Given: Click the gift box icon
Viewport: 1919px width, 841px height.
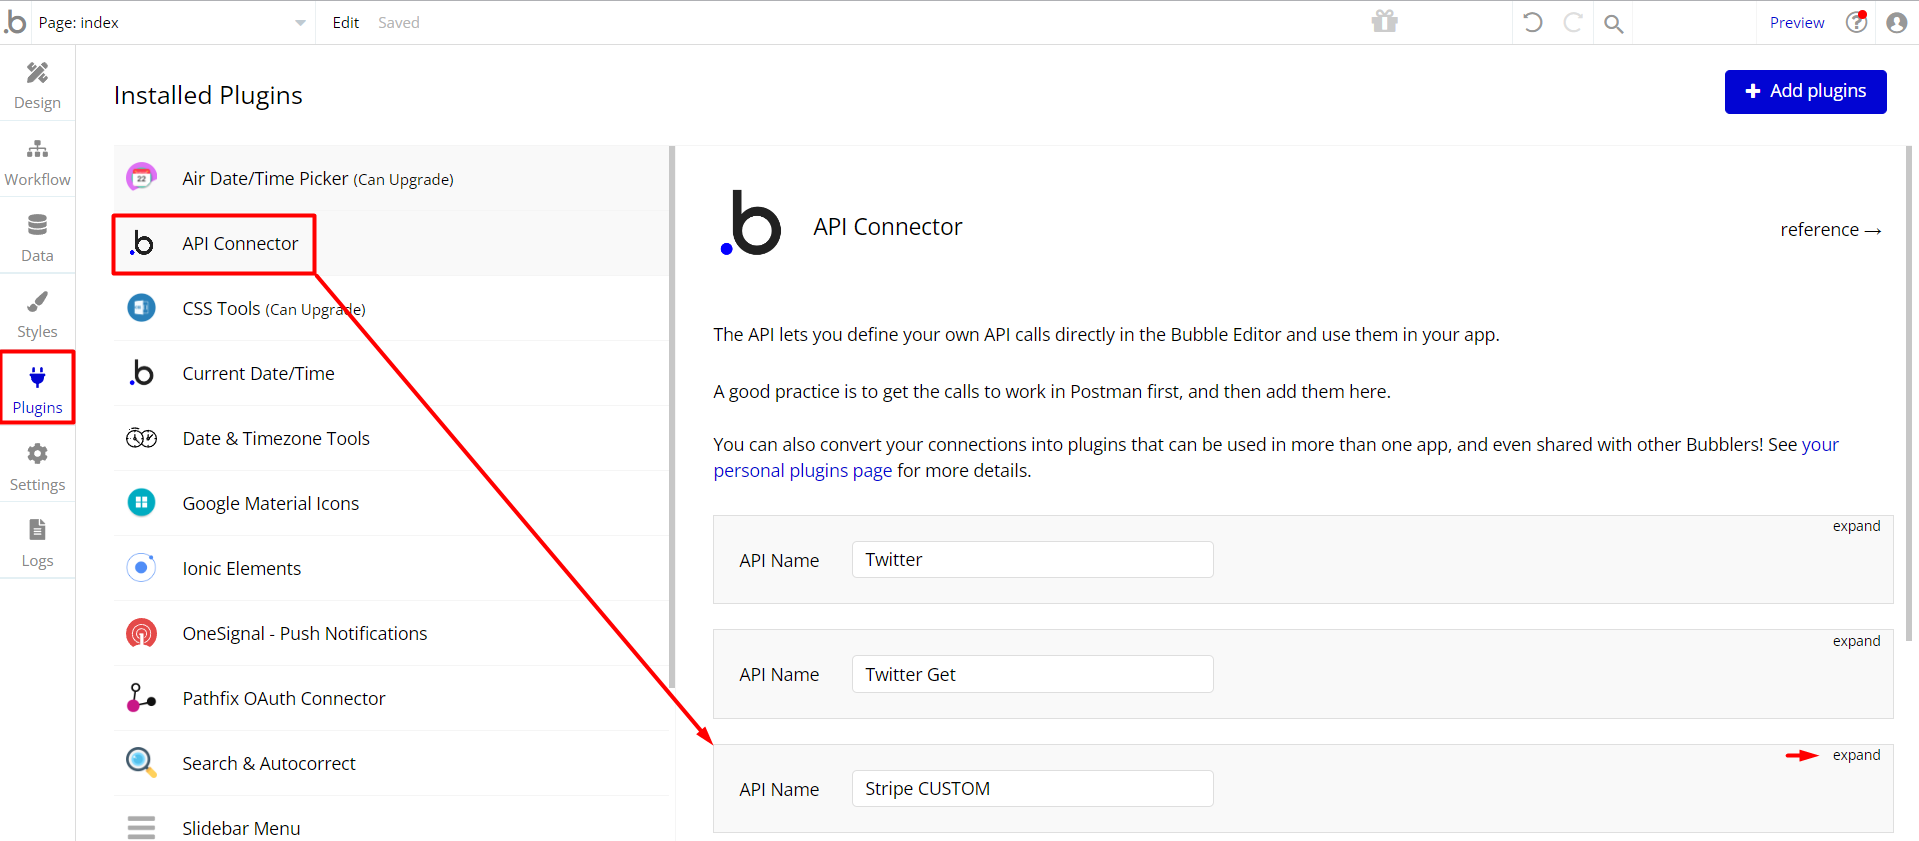Looking at the screenshot, I should 1385,21.
